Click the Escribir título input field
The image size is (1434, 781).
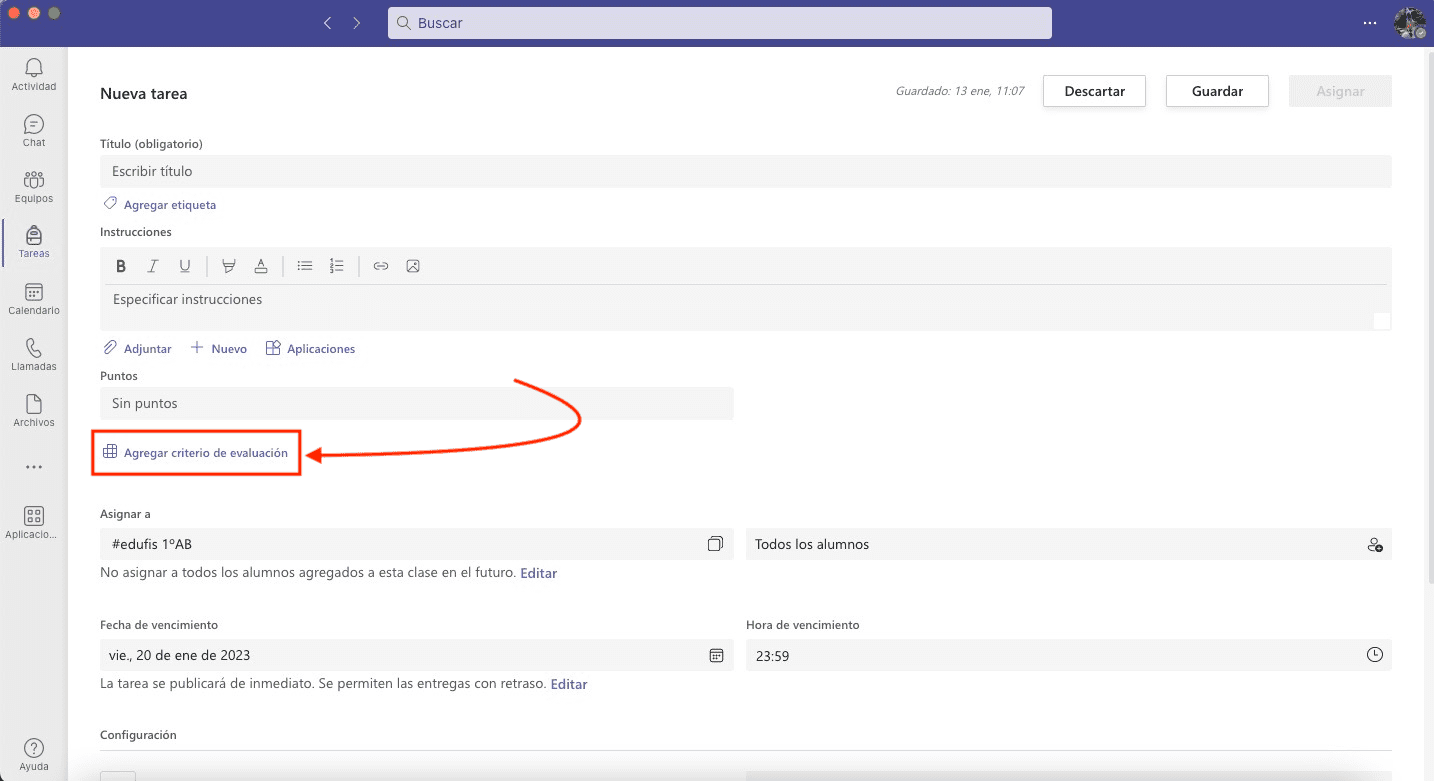coord(745,171)
